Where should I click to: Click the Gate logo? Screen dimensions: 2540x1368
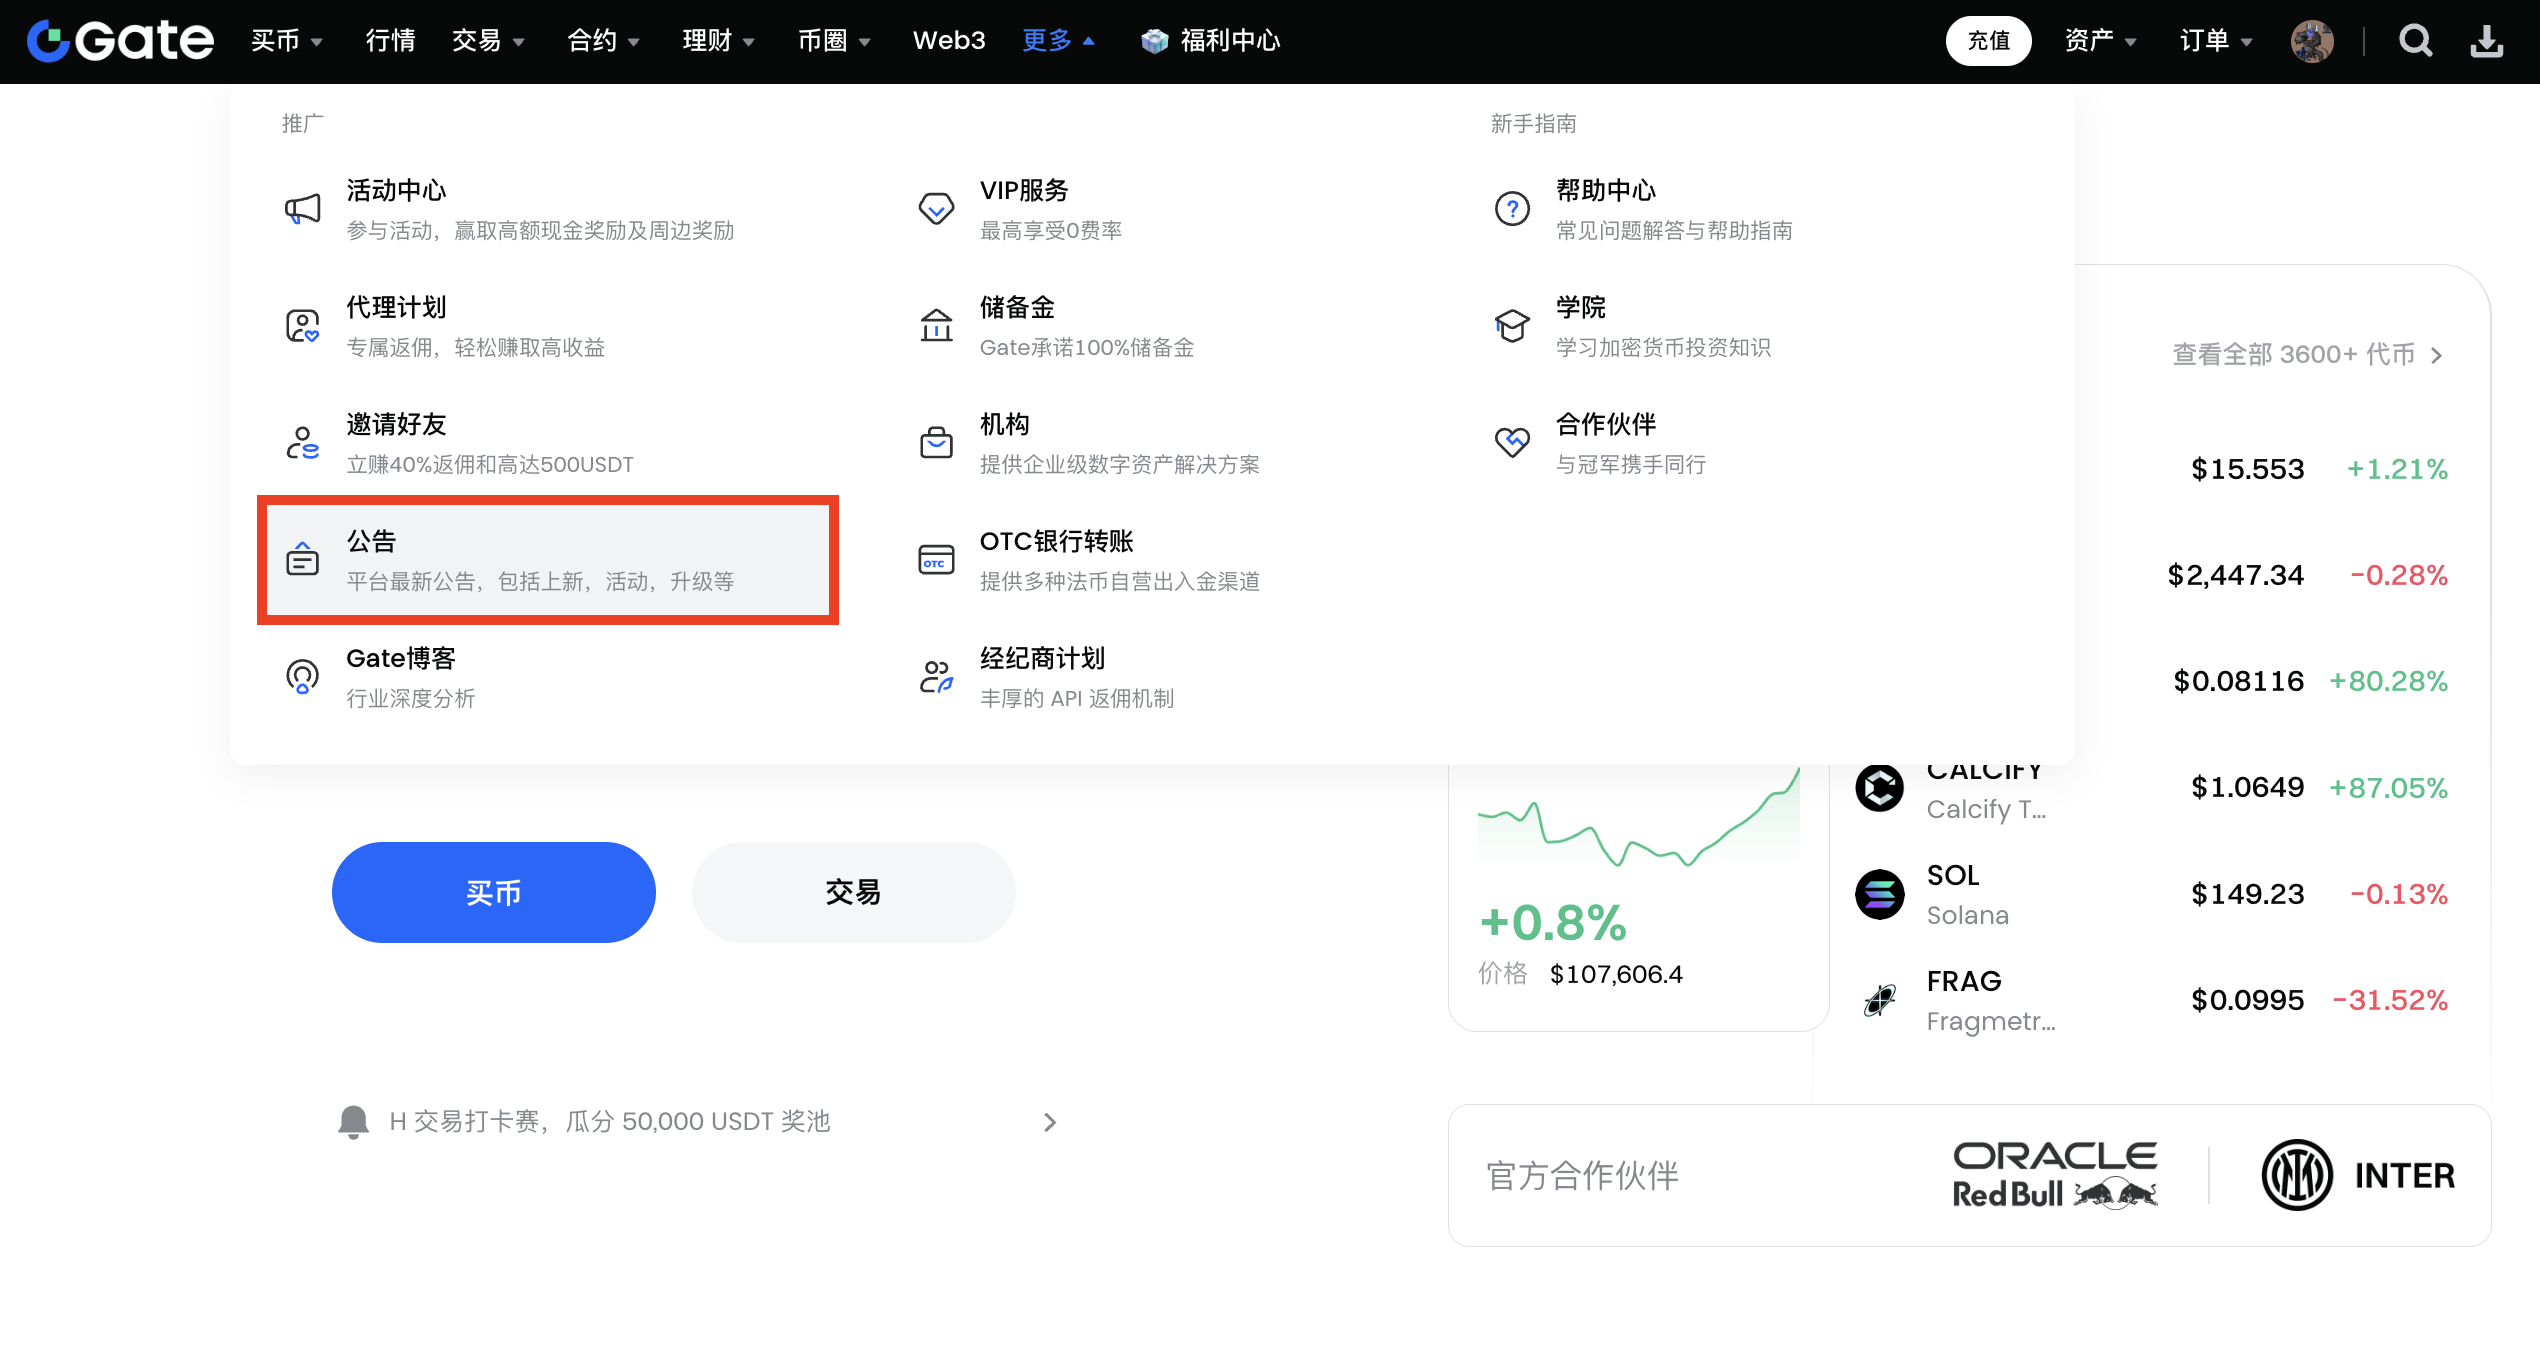tap(120, 41)
